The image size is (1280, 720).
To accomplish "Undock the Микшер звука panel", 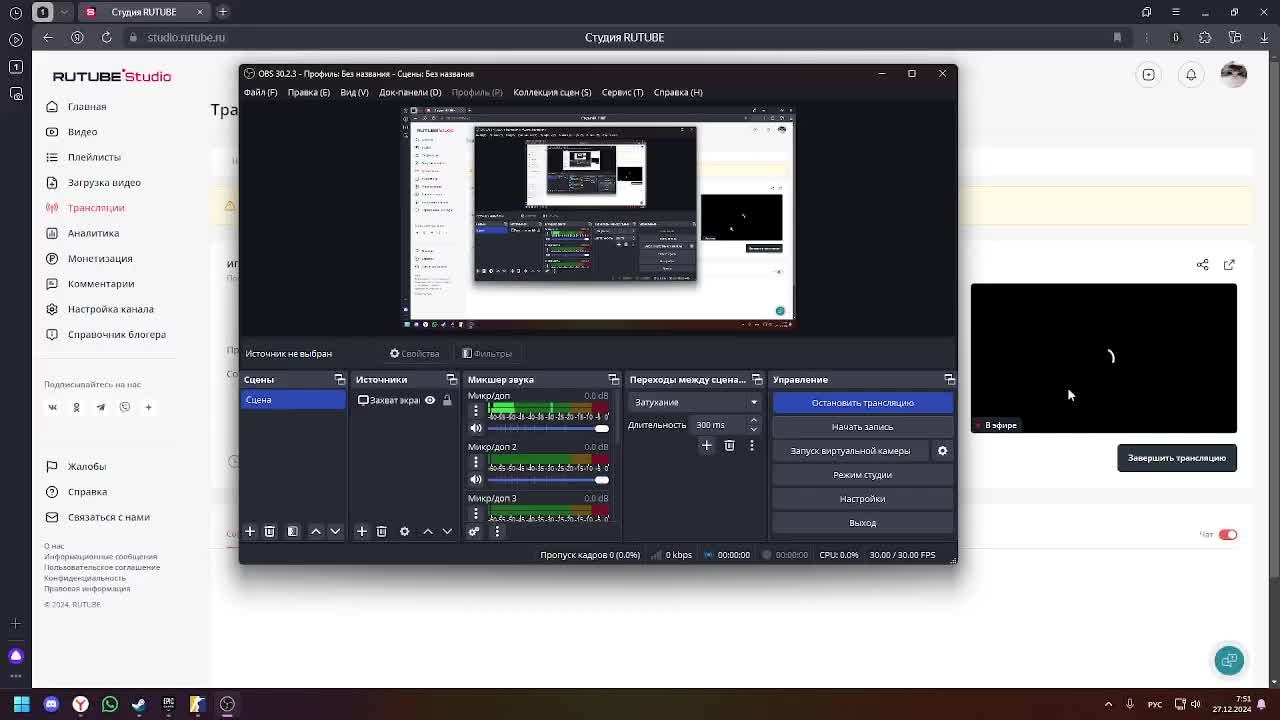I will pos(613,380).
